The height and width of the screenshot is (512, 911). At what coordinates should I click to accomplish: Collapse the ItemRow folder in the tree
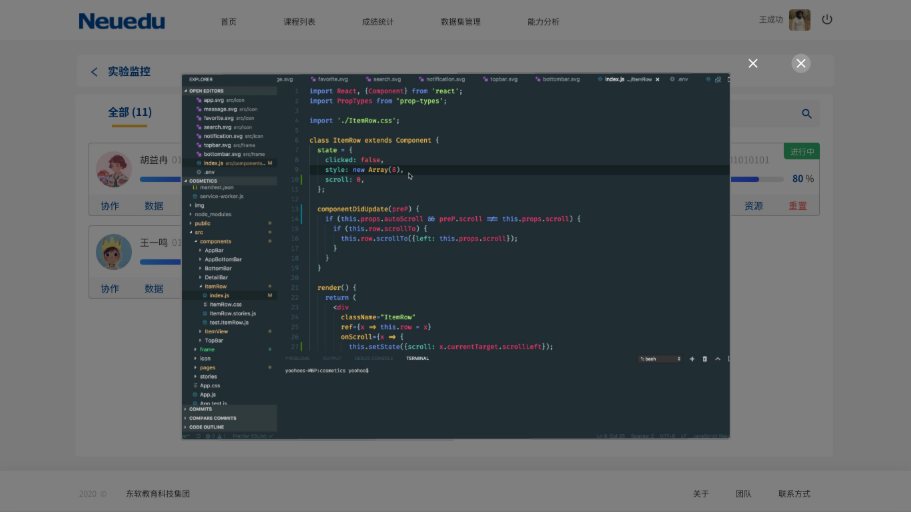(214, 286)
